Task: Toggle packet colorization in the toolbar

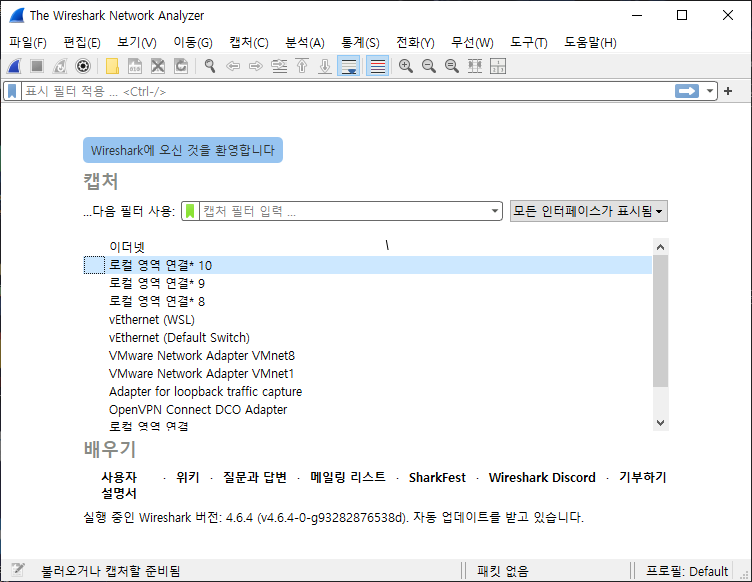Action: (377, 66)
